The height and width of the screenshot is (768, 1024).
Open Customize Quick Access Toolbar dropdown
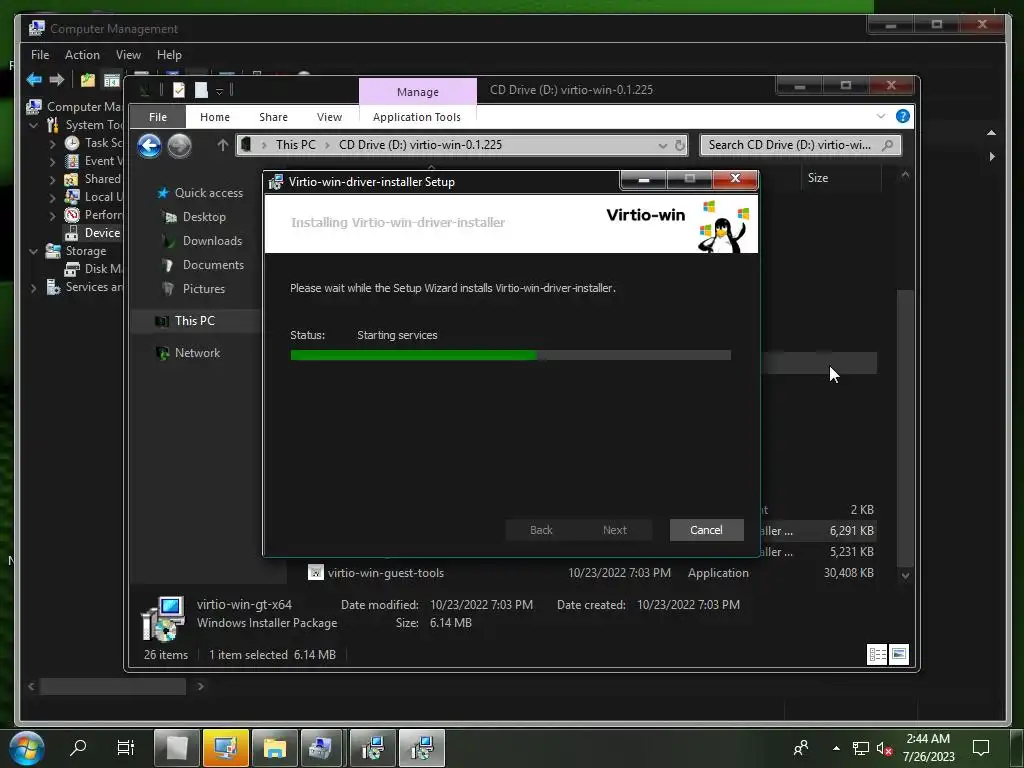point(219,90)
